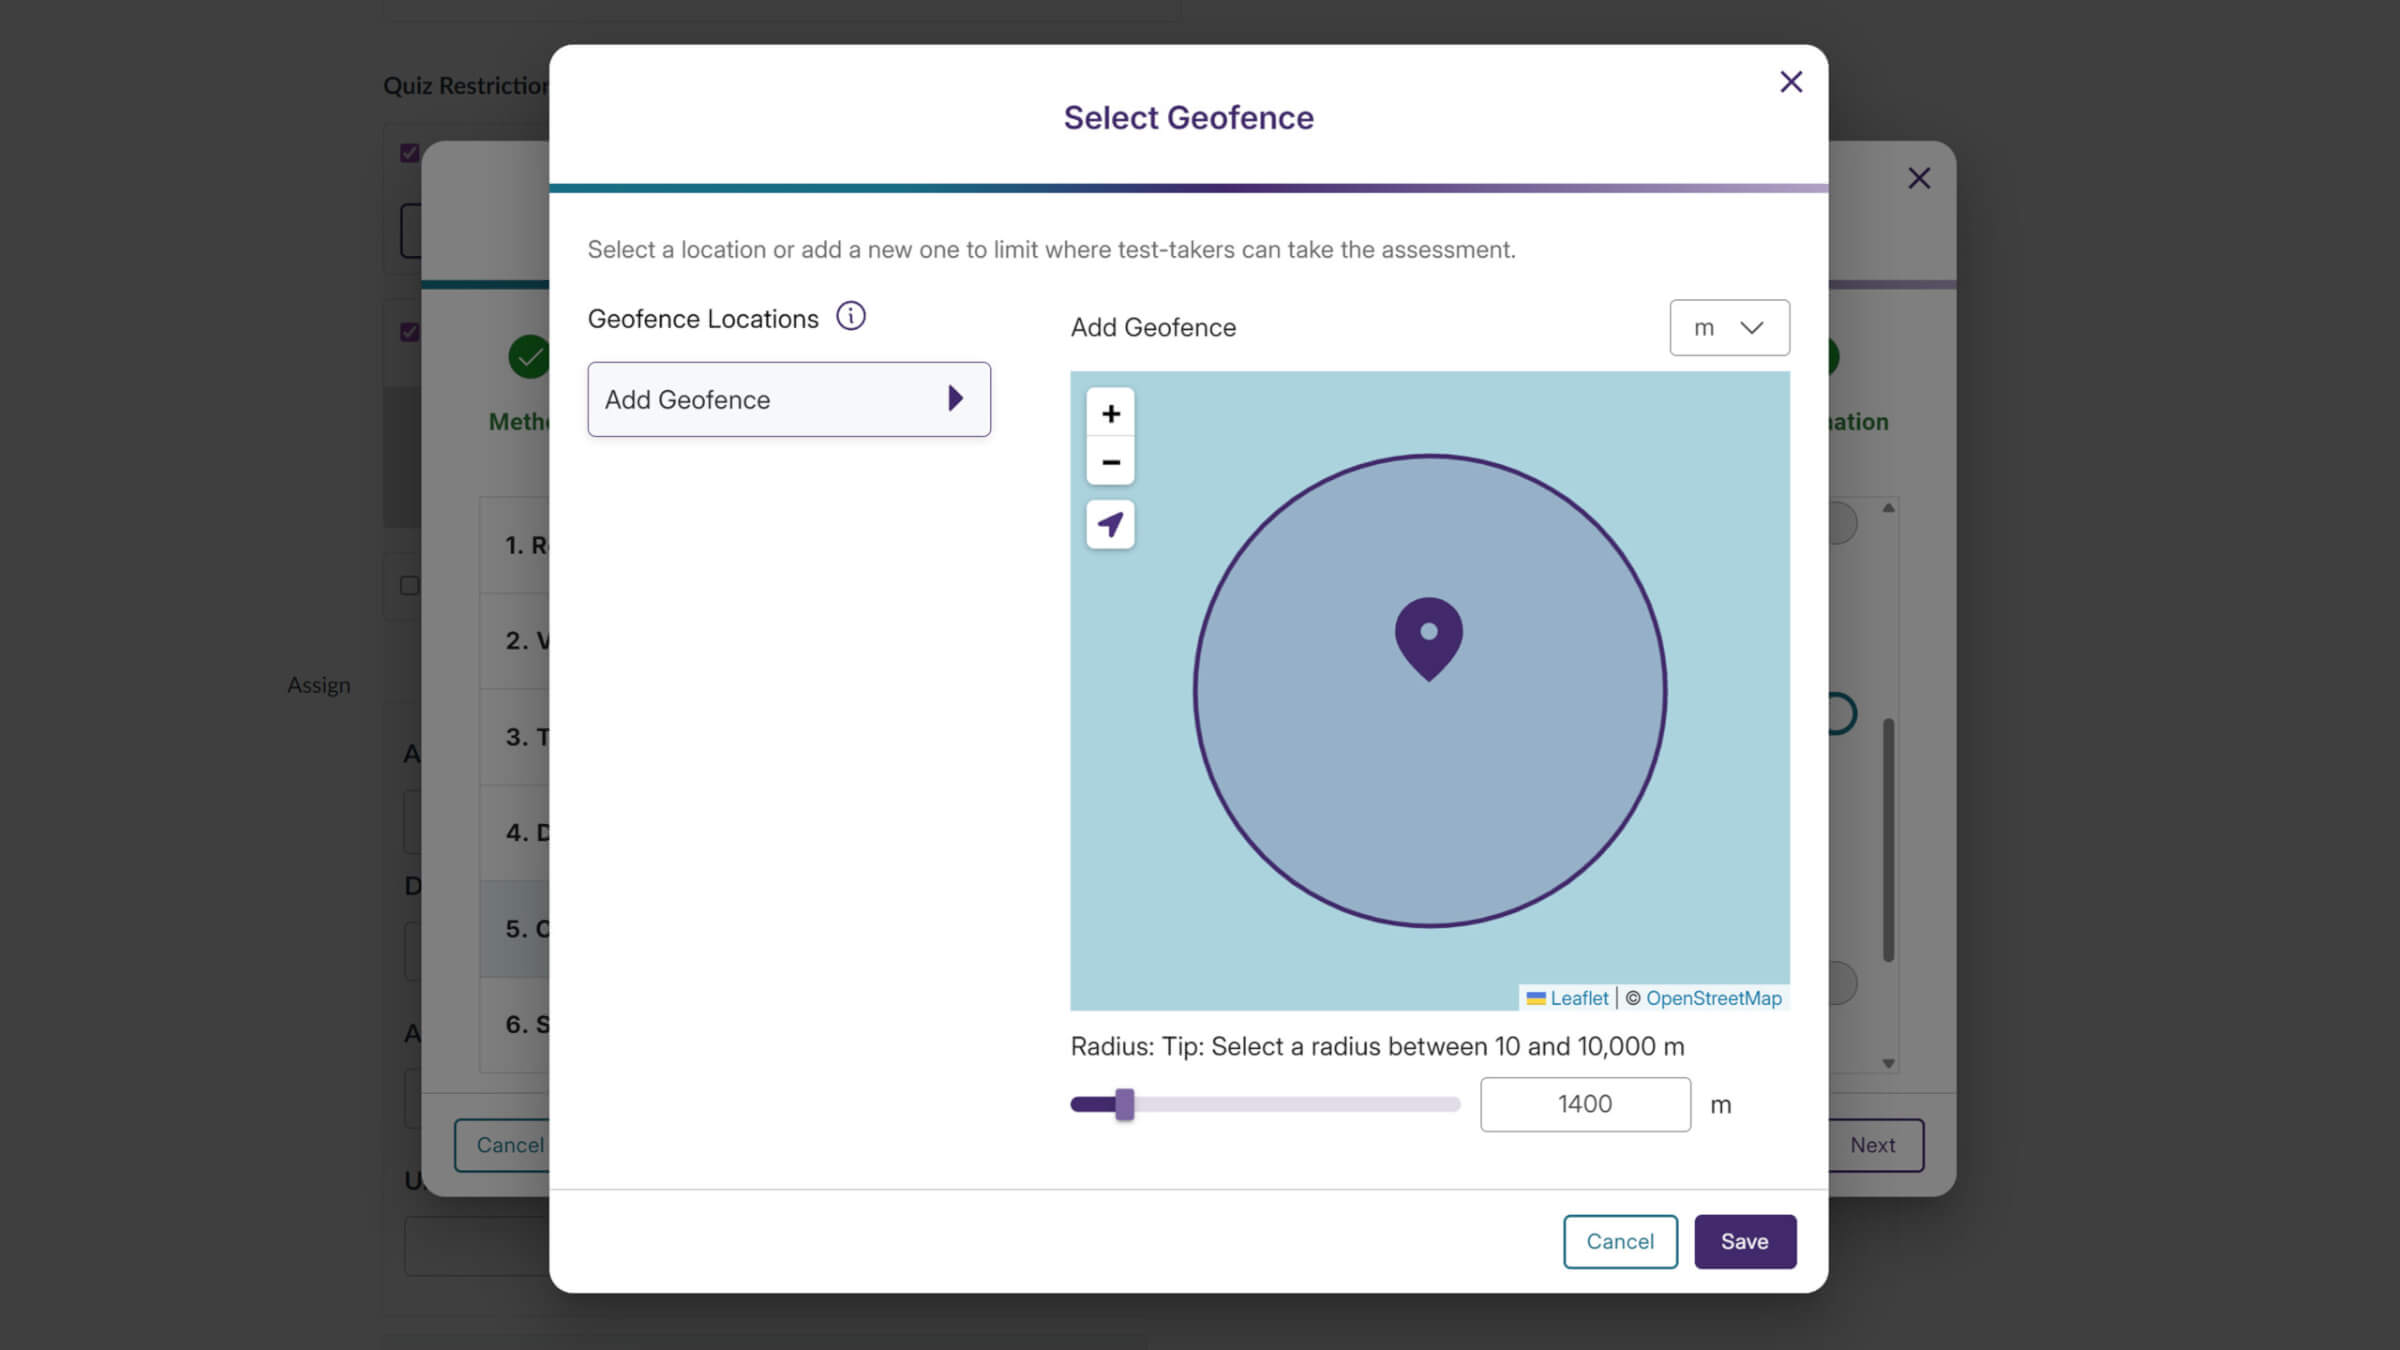The width and height of the screenshot is (2400, 1350).
Task: Click the scrollbar down arrow on right panel
Action: point(1888,1063)
